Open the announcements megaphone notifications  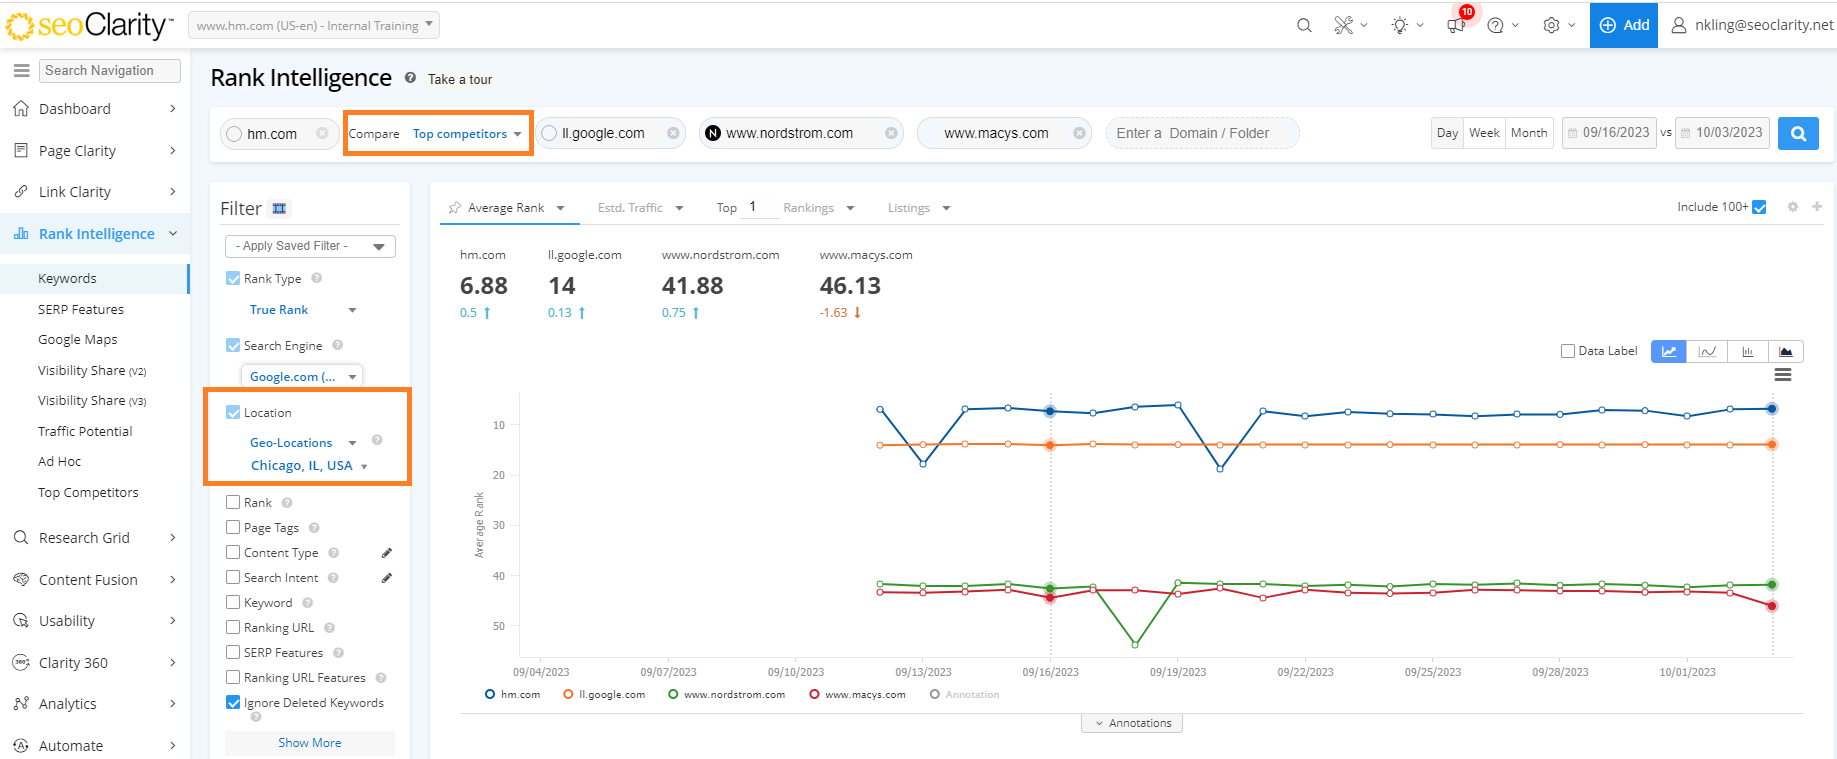click(1455, 25)
